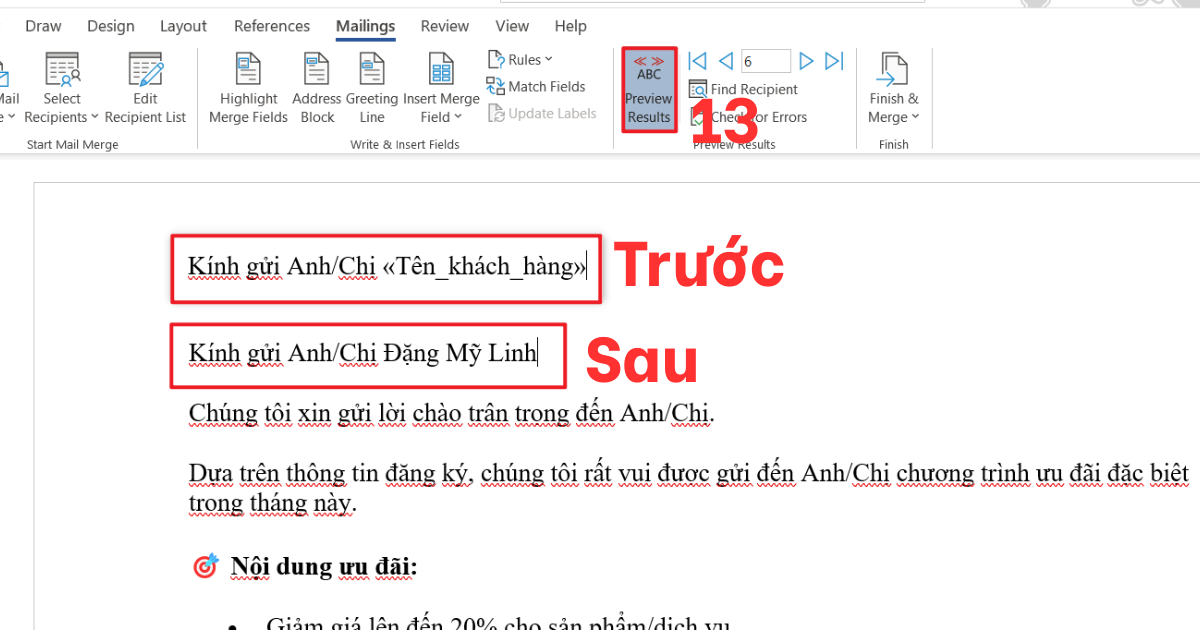Image resolution: width=1200 pixels, height=630 pixels.
Task: Open the Rules dropdown
Action: pos(520,60)
